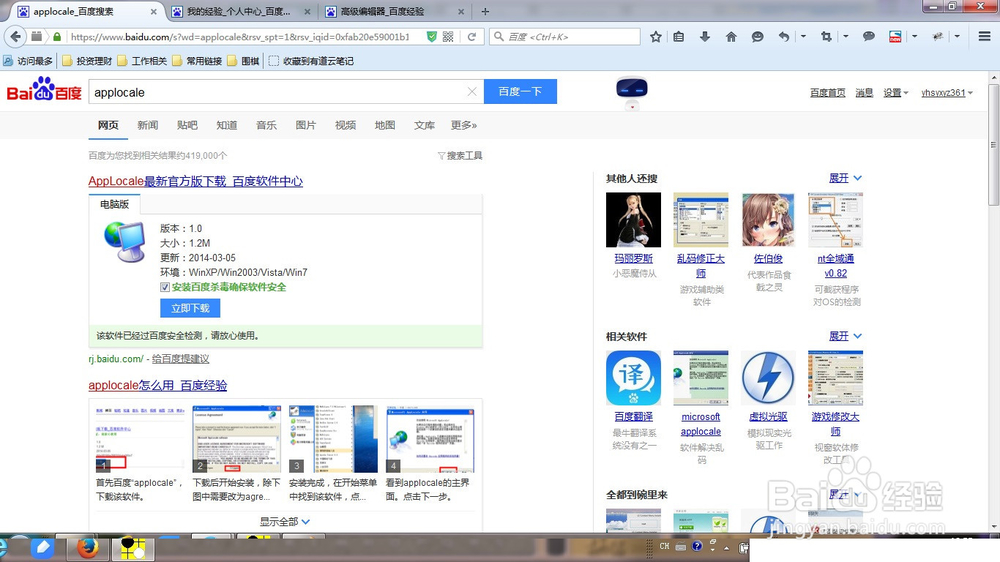Open the 消息 link

tap(864, 92)
